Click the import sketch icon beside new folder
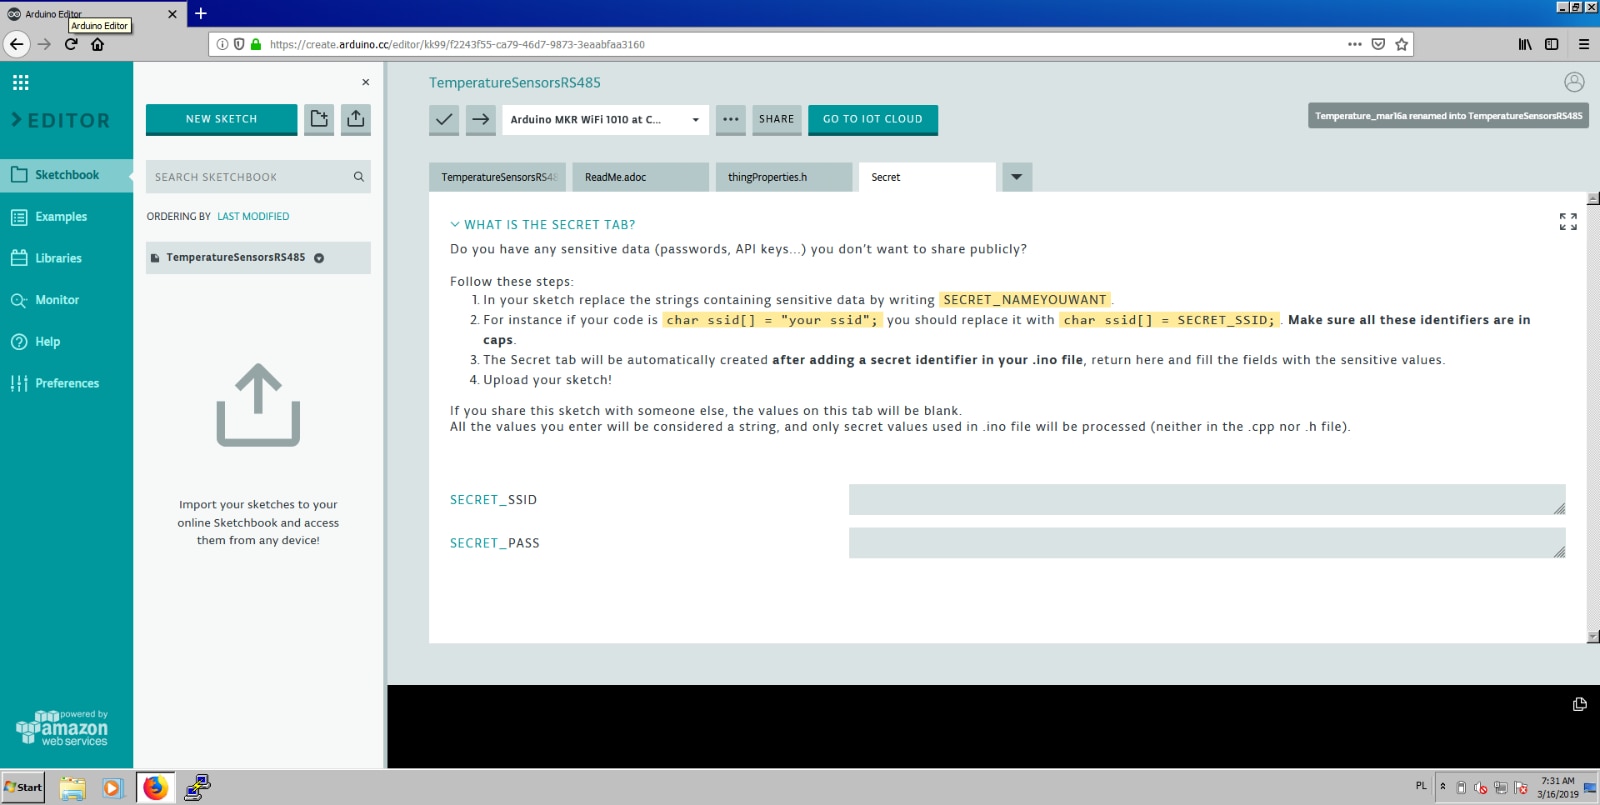The height and width of the screenshot is (805, 1600). [356, 119]
